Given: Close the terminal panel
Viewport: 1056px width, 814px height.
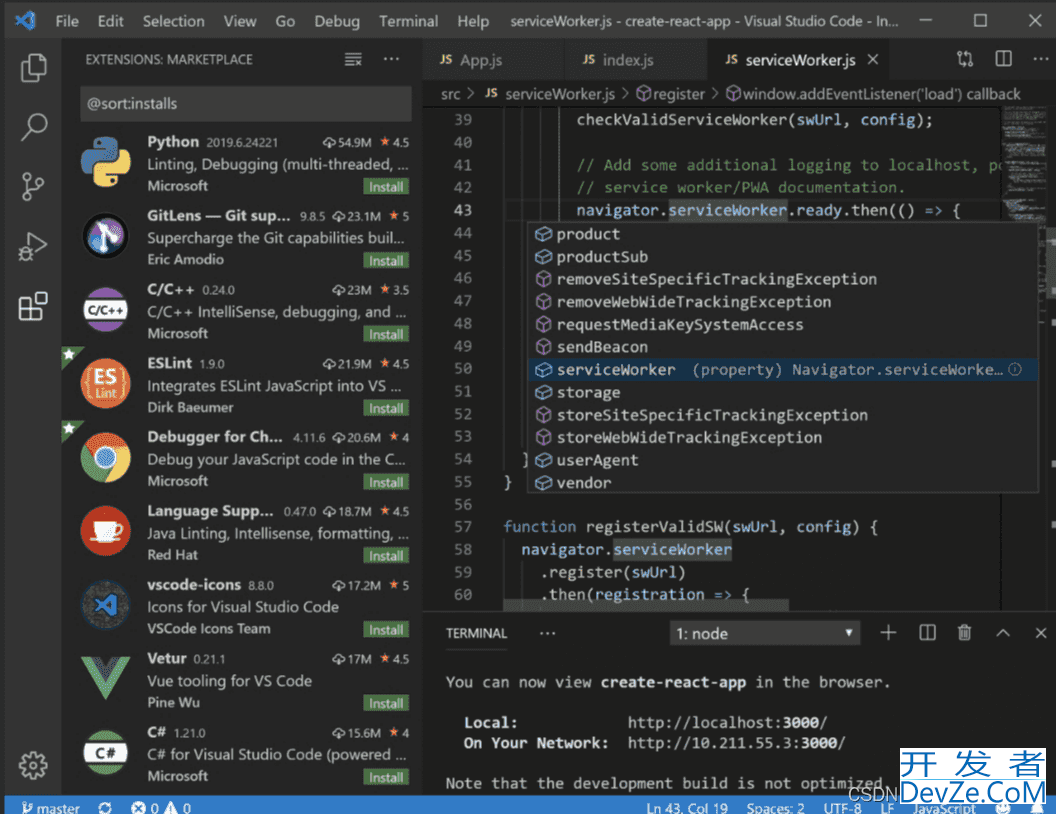Looking at the screenshot, I should pos(1041,633).
